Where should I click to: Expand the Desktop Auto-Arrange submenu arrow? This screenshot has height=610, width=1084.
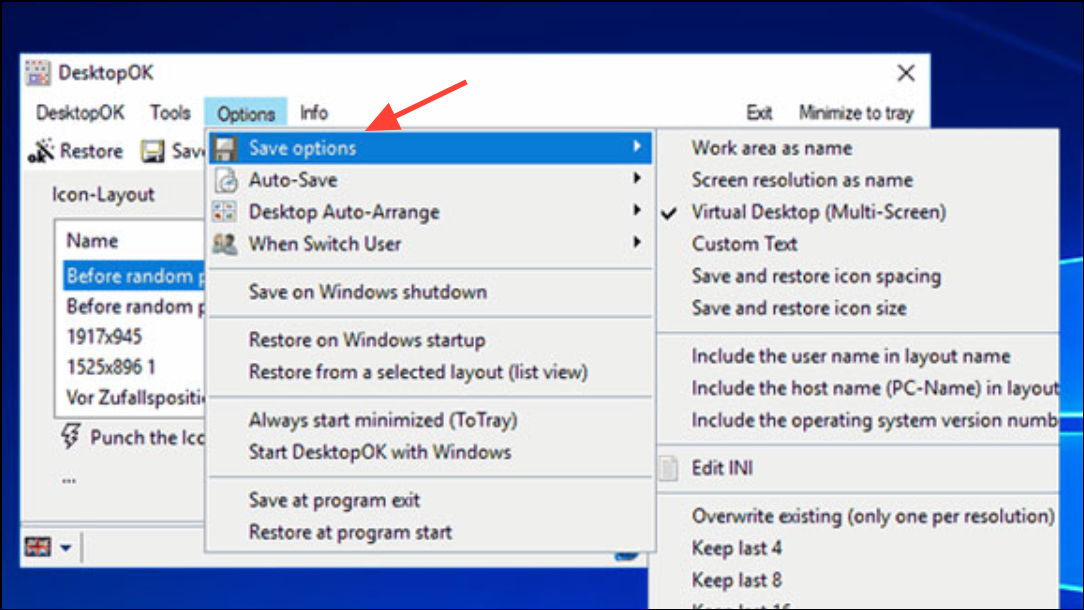pos(637,210)
